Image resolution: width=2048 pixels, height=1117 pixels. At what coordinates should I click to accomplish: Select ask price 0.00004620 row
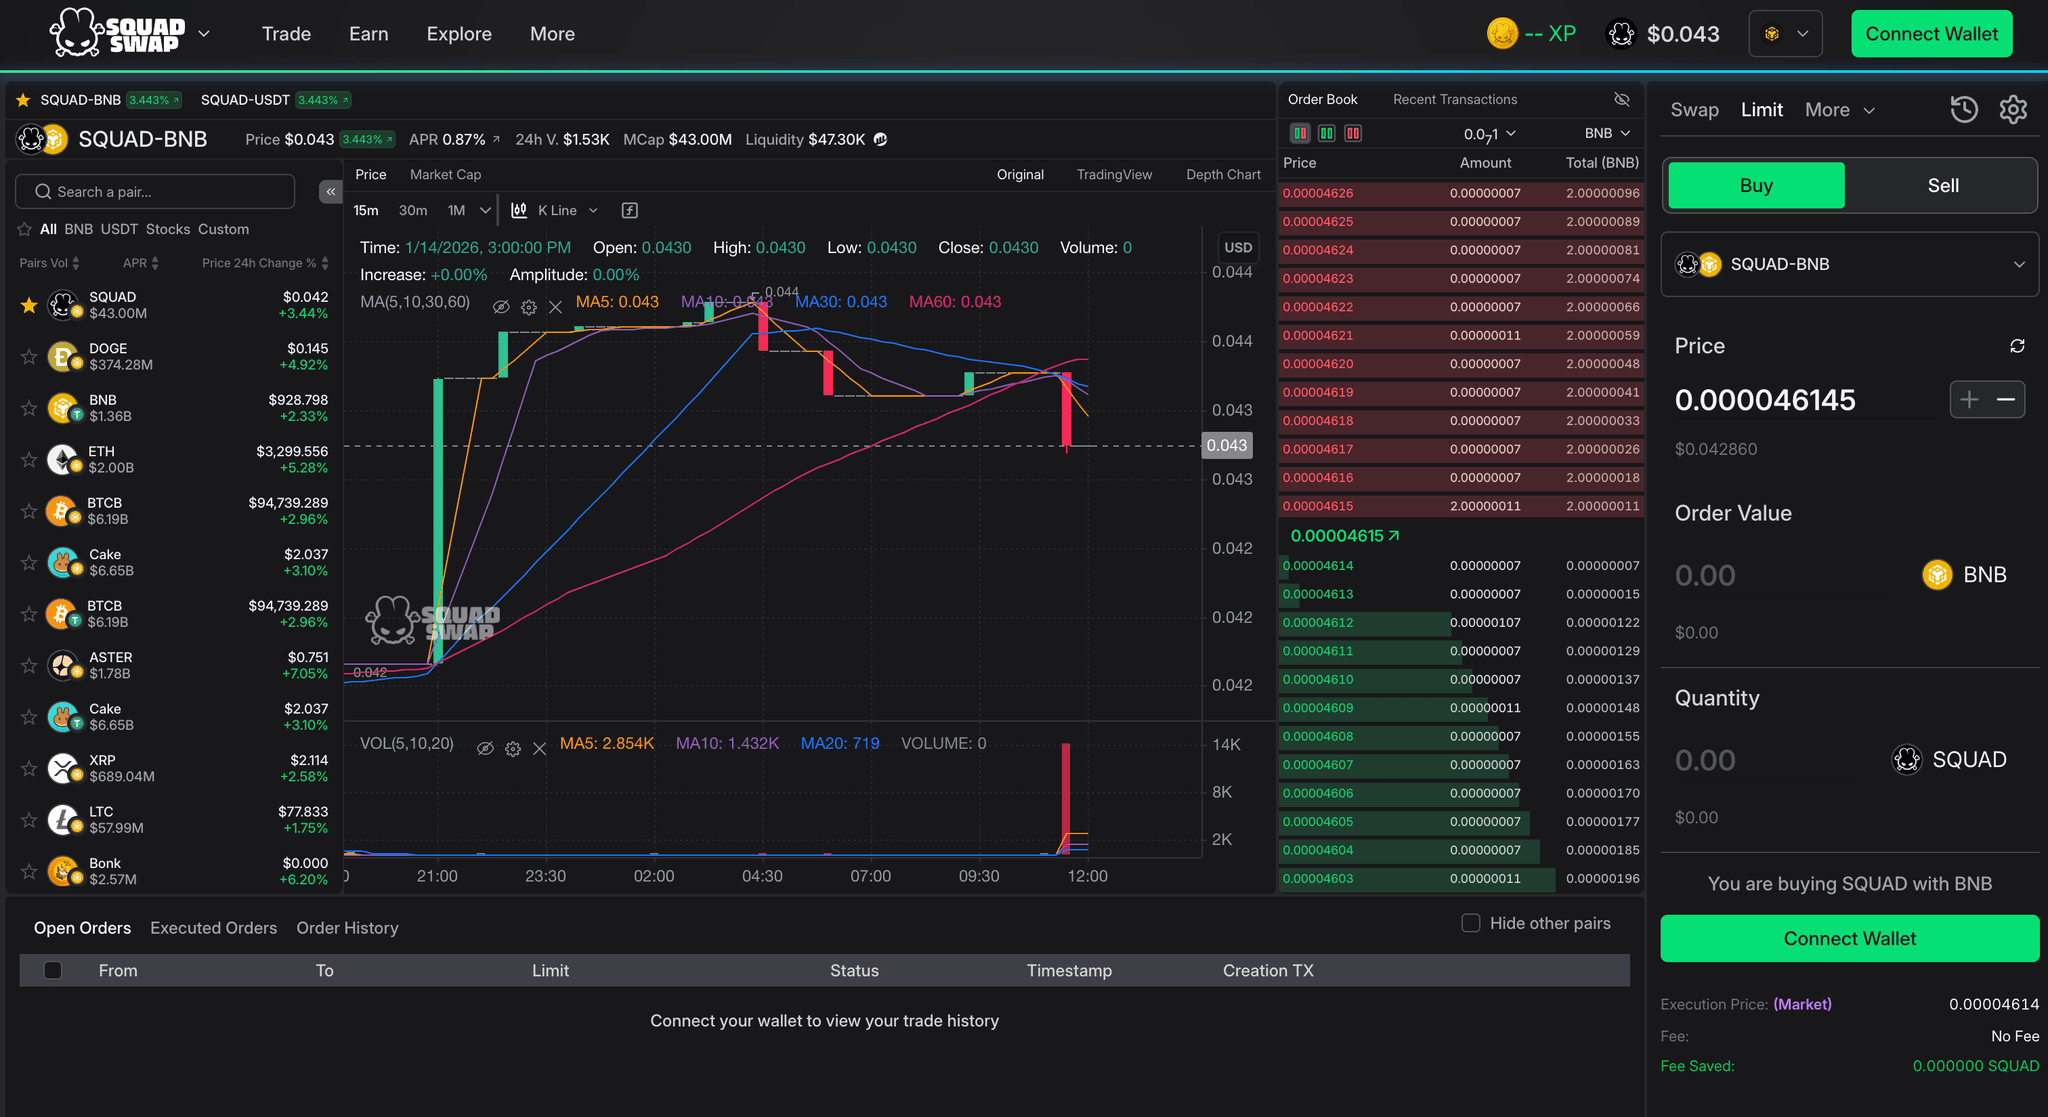pyautogui.click(x=1461, y=364)
